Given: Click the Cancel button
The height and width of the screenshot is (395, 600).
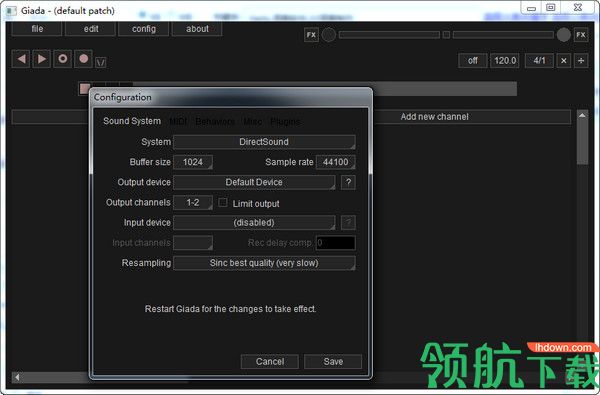Looking at the screenshot, I should [x=270, y=361].
